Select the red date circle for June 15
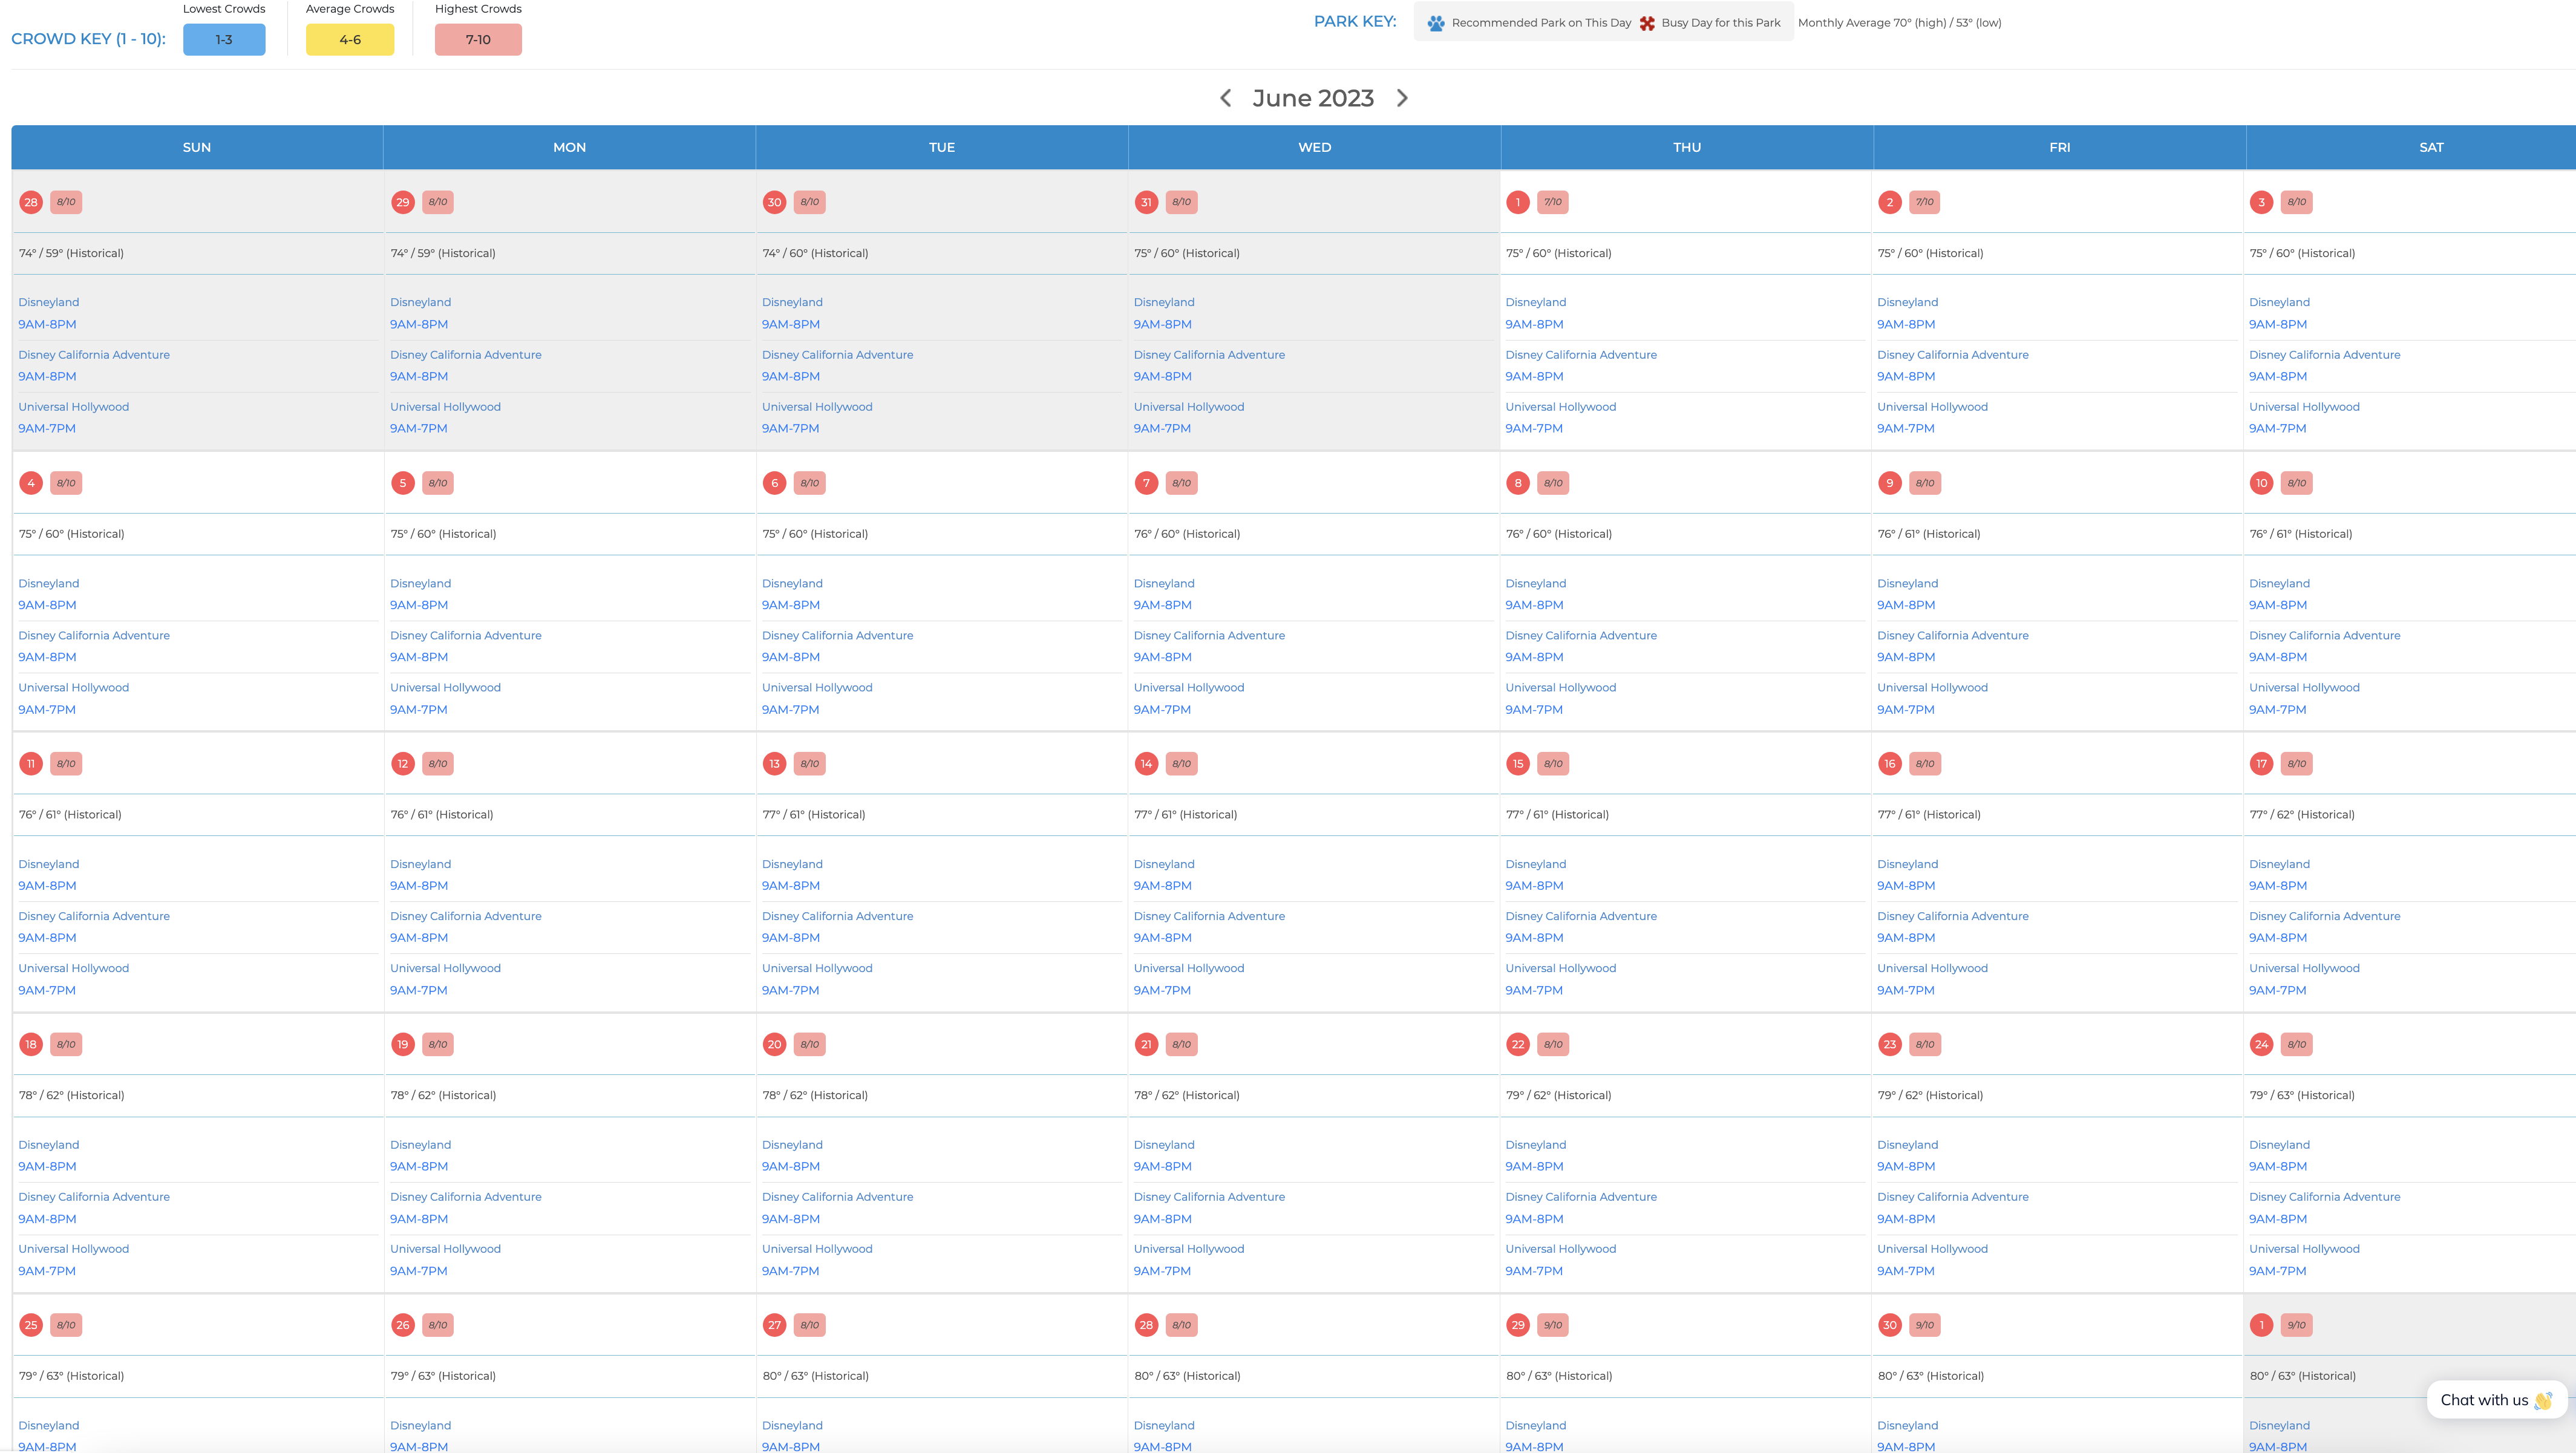2576x1453 pixels. pos(1517,764)
